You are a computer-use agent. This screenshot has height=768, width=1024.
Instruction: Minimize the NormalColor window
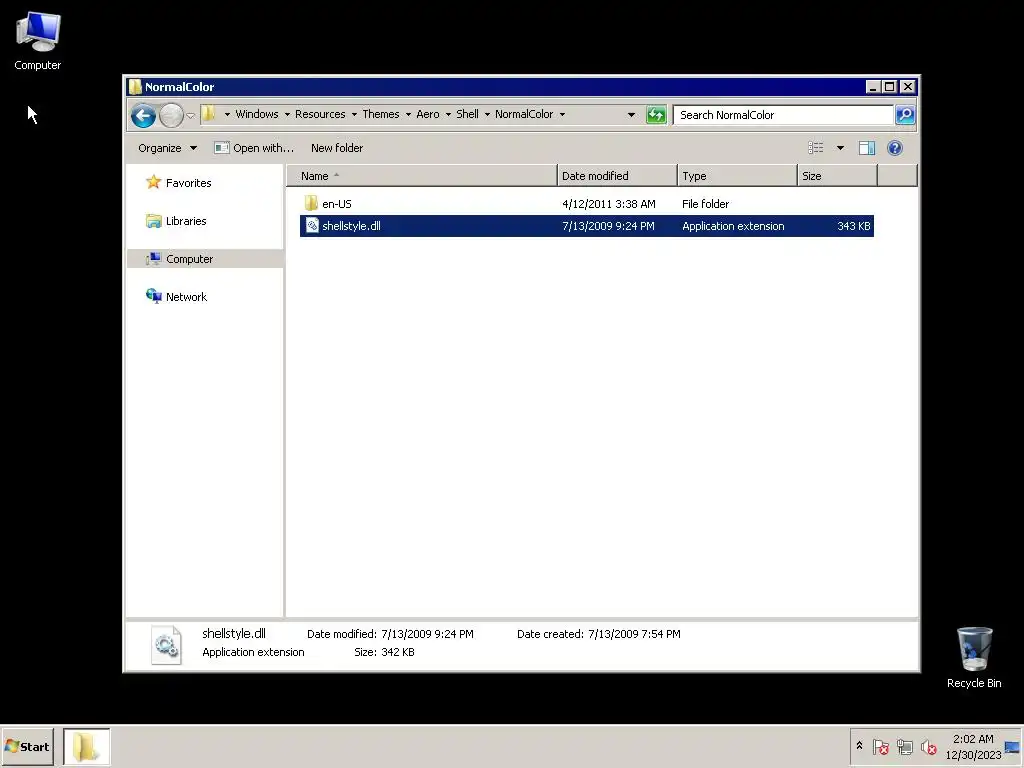point(873,87)
